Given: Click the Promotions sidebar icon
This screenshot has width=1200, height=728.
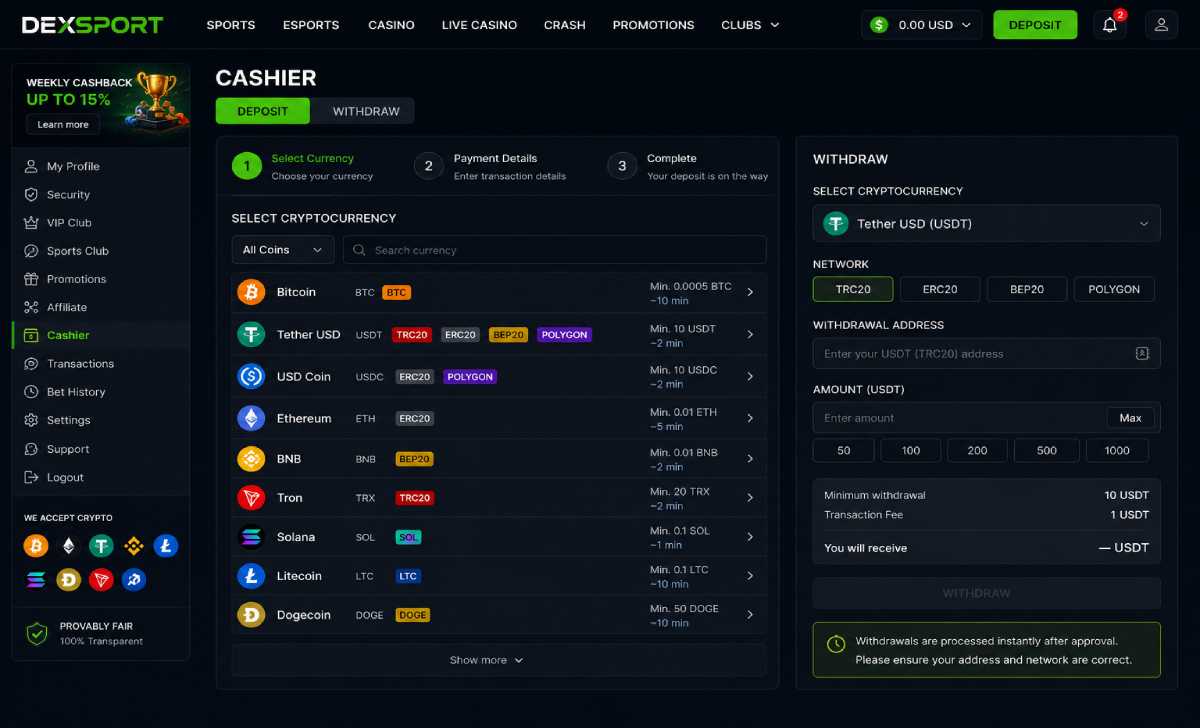Looking at the screenshot, I should pyautogui.click(x=31, y=279).
